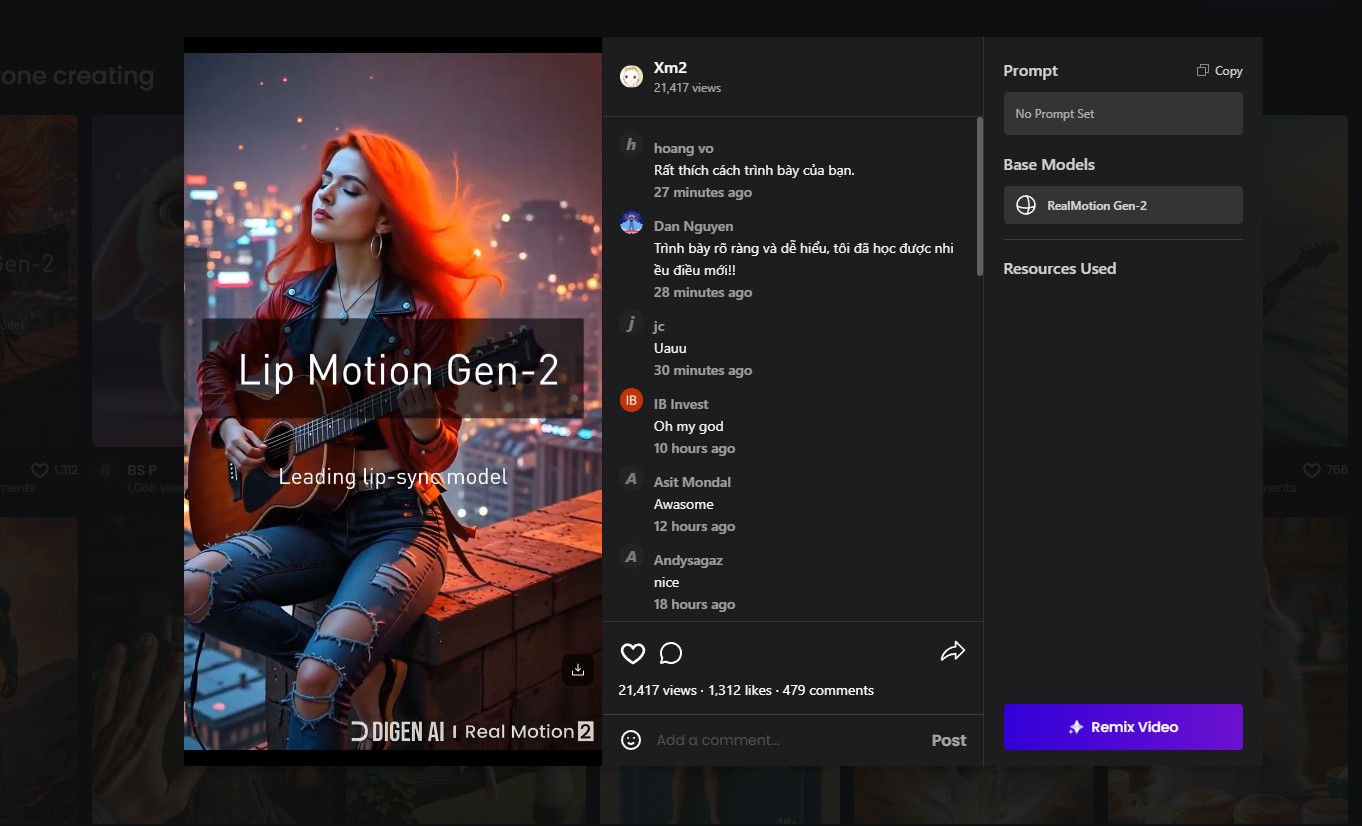Open emoji picker in comment box

[631, 740]
